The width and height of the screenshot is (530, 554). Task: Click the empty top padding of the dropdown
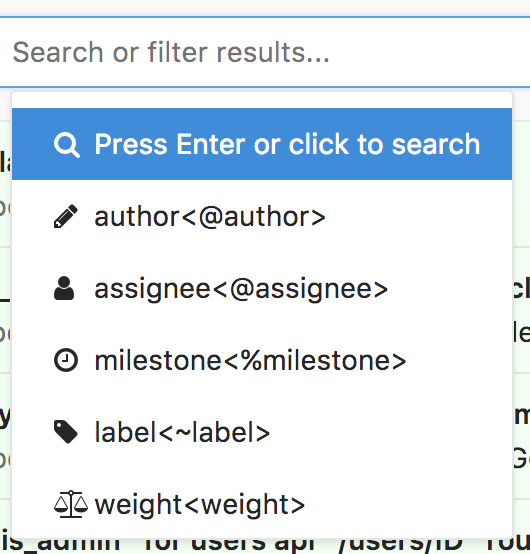262,100
